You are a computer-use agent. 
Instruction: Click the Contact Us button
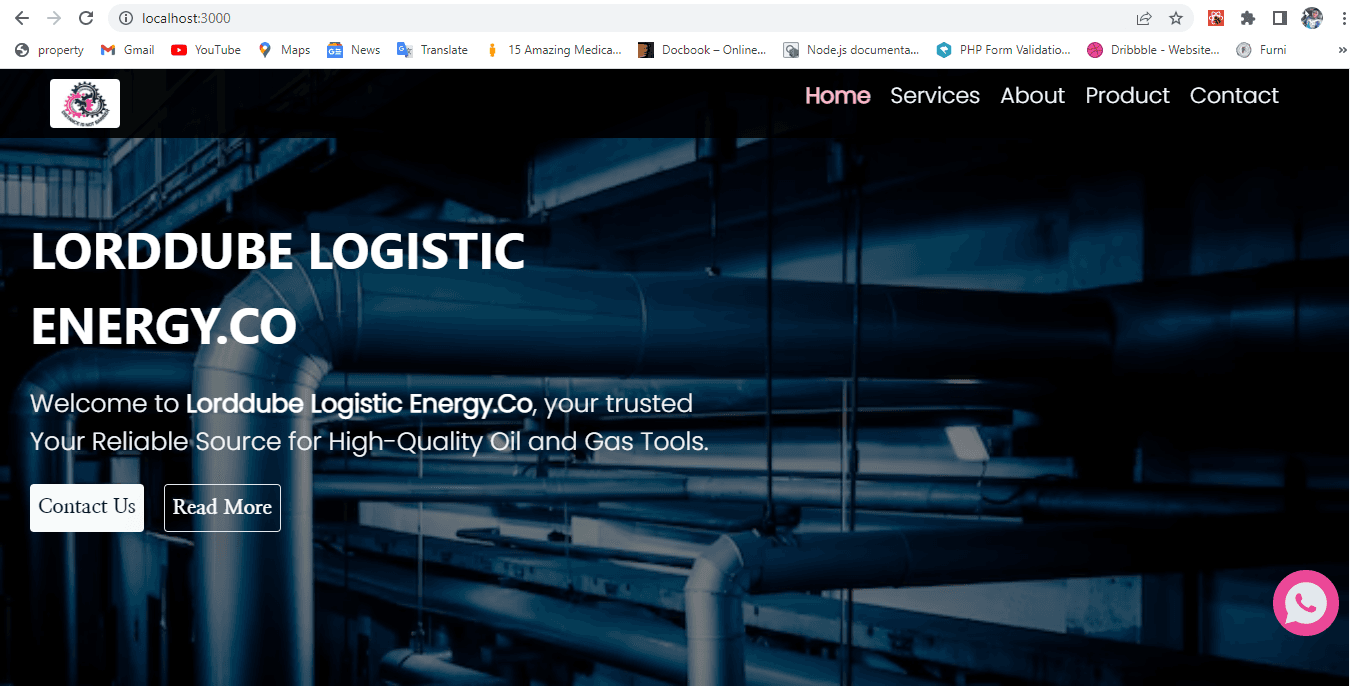pos(86,507)
